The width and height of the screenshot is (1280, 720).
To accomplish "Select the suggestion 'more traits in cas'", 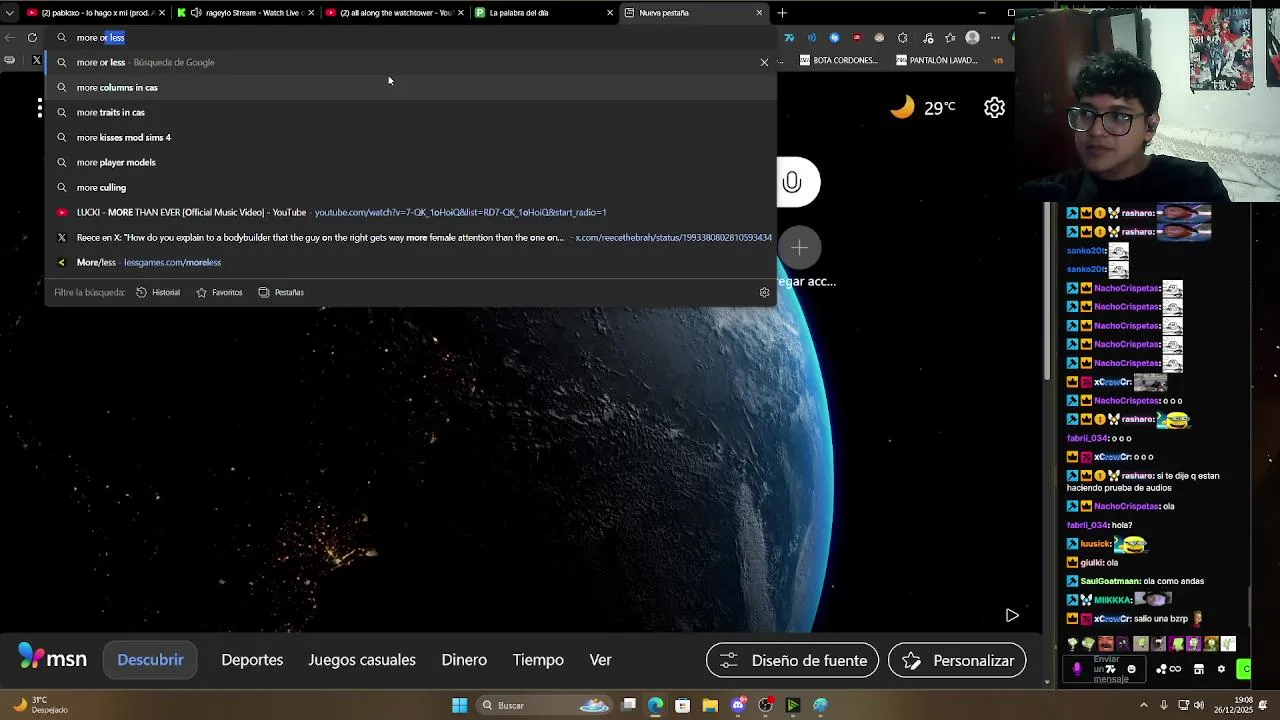I will coord(410,112).
